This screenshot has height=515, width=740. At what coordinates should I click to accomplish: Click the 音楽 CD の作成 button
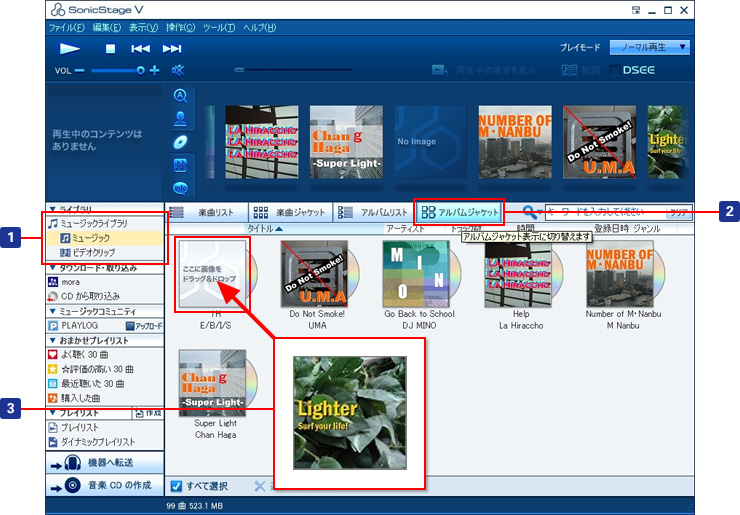(103, 486)
